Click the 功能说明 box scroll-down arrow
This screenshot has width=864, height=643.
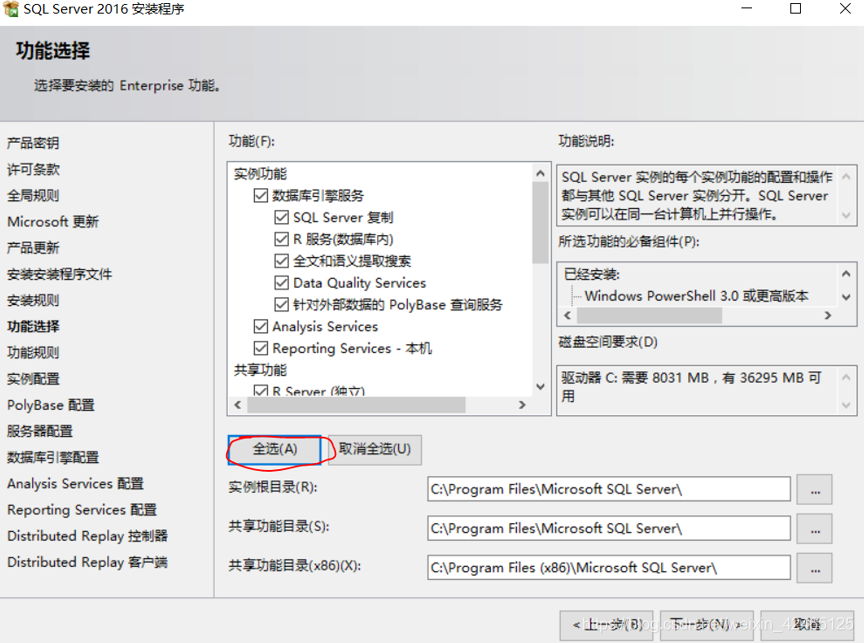[x=846, y=215]
